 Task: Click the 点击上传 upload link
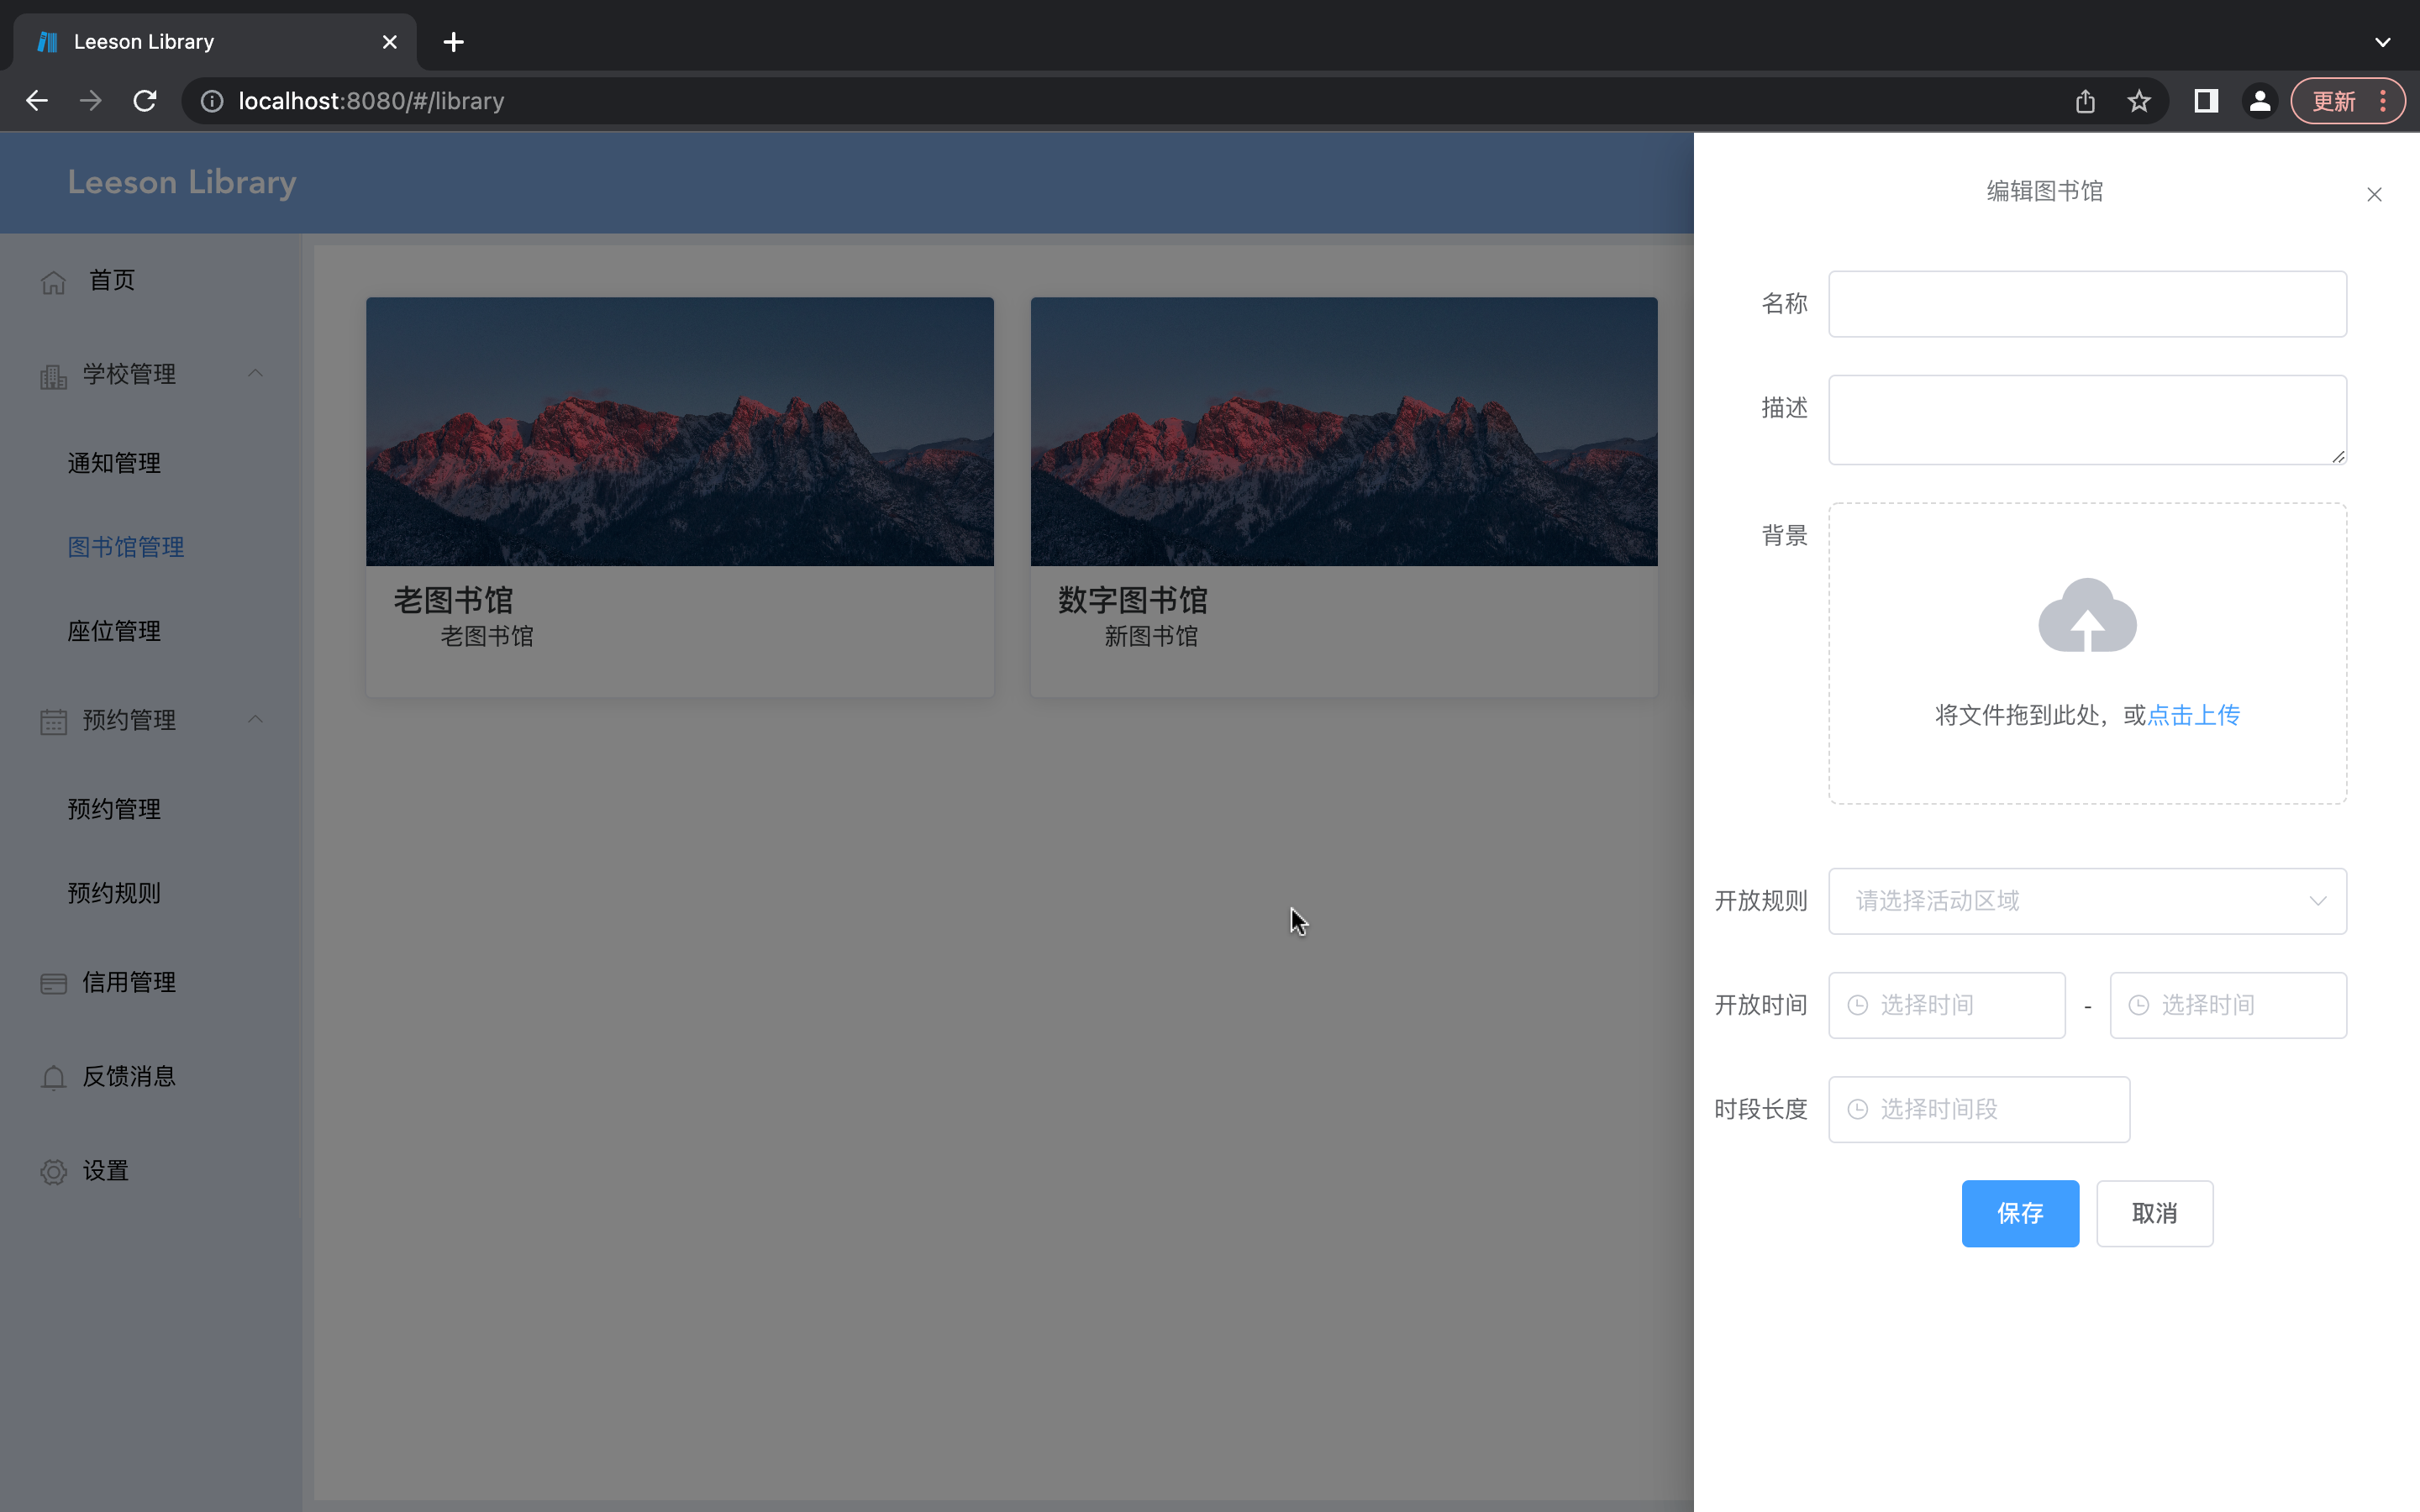[2193, 715]
